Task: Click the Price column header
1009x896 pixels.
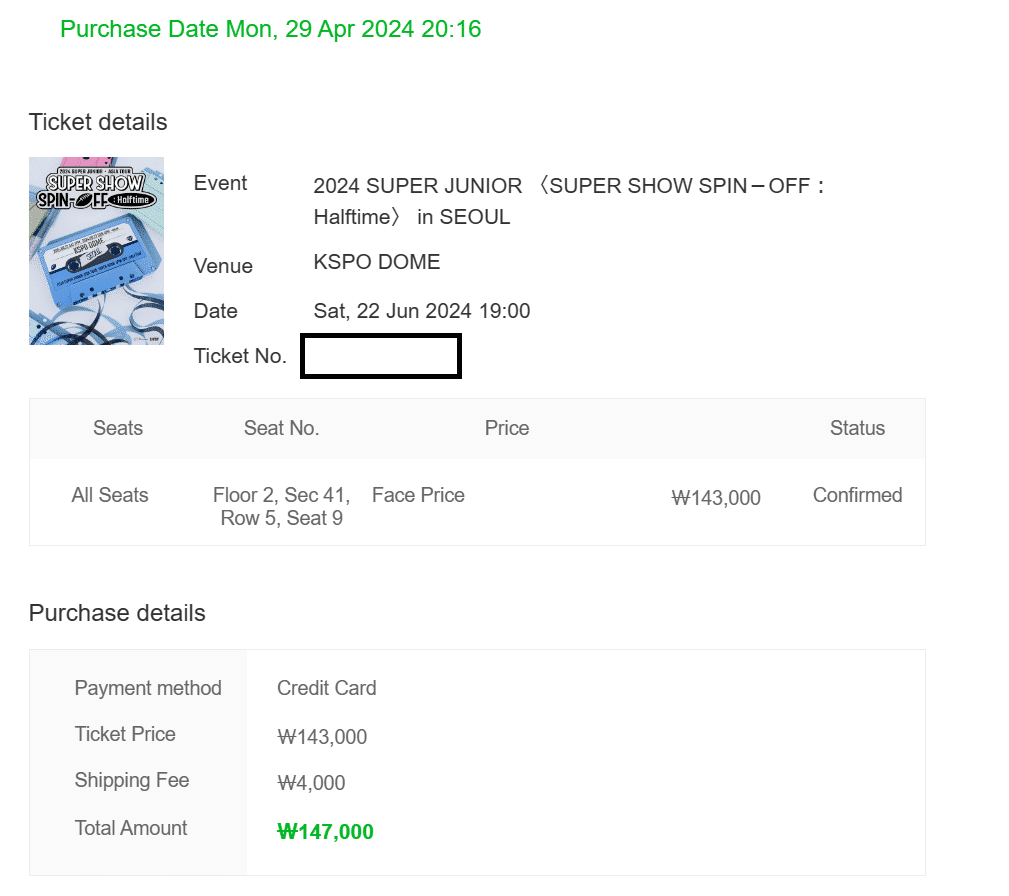Action: point(507,428)
